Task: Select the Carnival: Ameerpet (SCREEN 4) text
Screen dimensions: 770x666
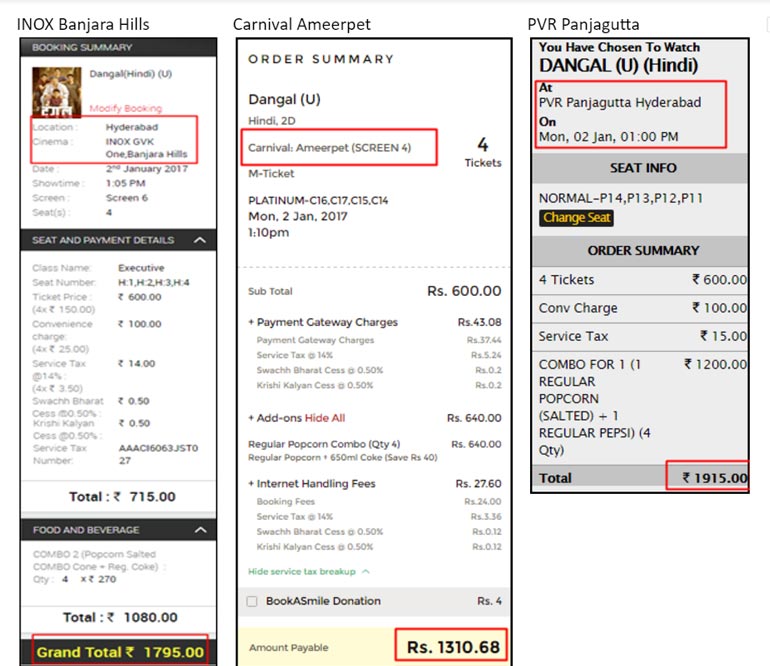Action: coord(329,148)
